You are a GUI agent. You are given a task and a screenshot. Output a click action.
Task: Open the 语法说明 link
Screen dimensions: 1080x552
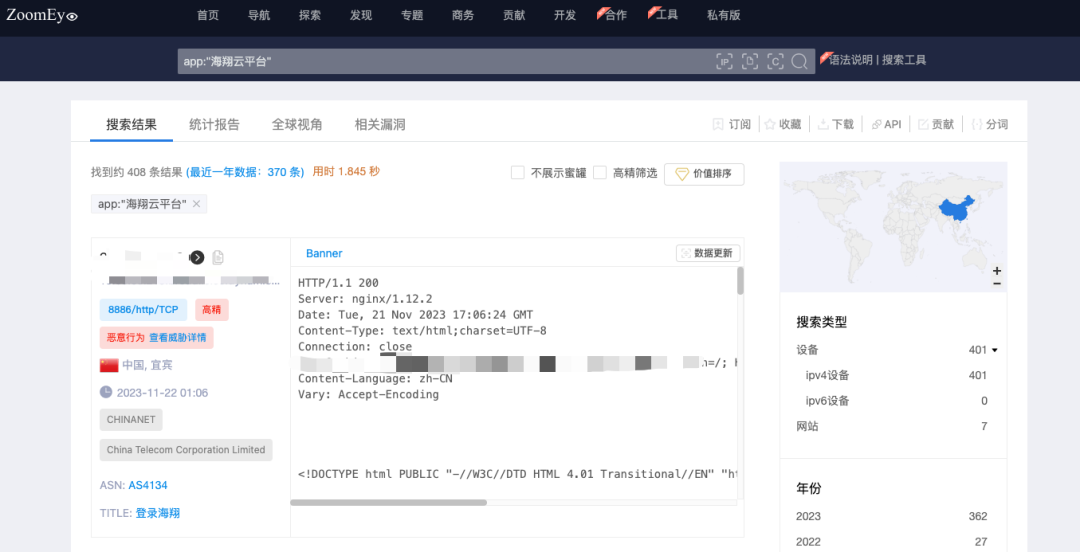[851, 60]
